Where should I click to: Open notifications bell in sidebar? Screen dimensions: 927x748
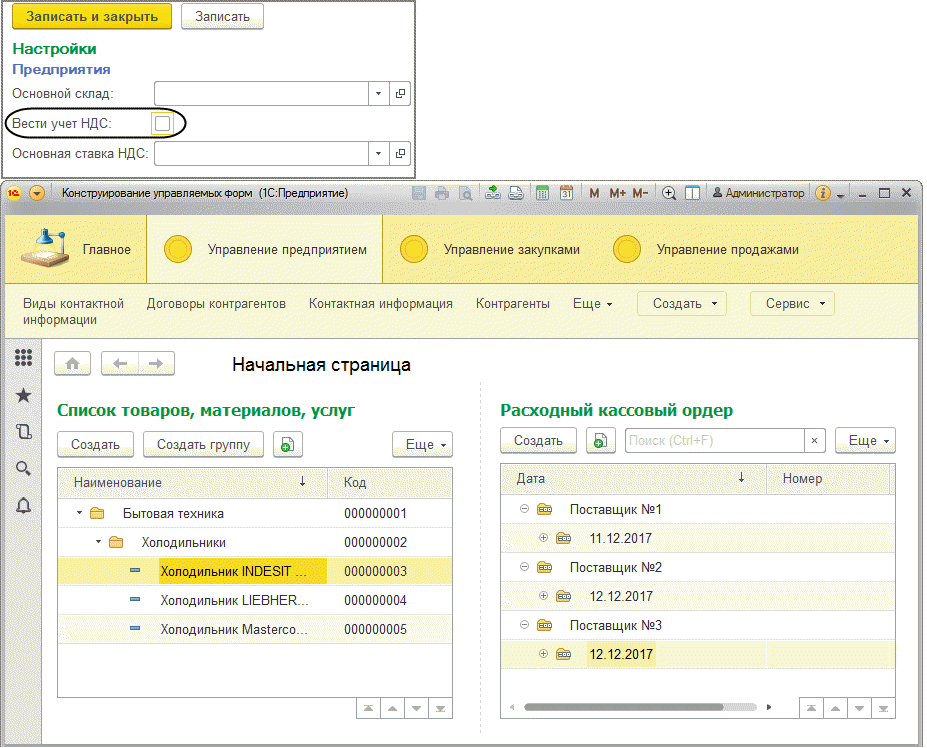pyautogui.click(x=24, y=506)
